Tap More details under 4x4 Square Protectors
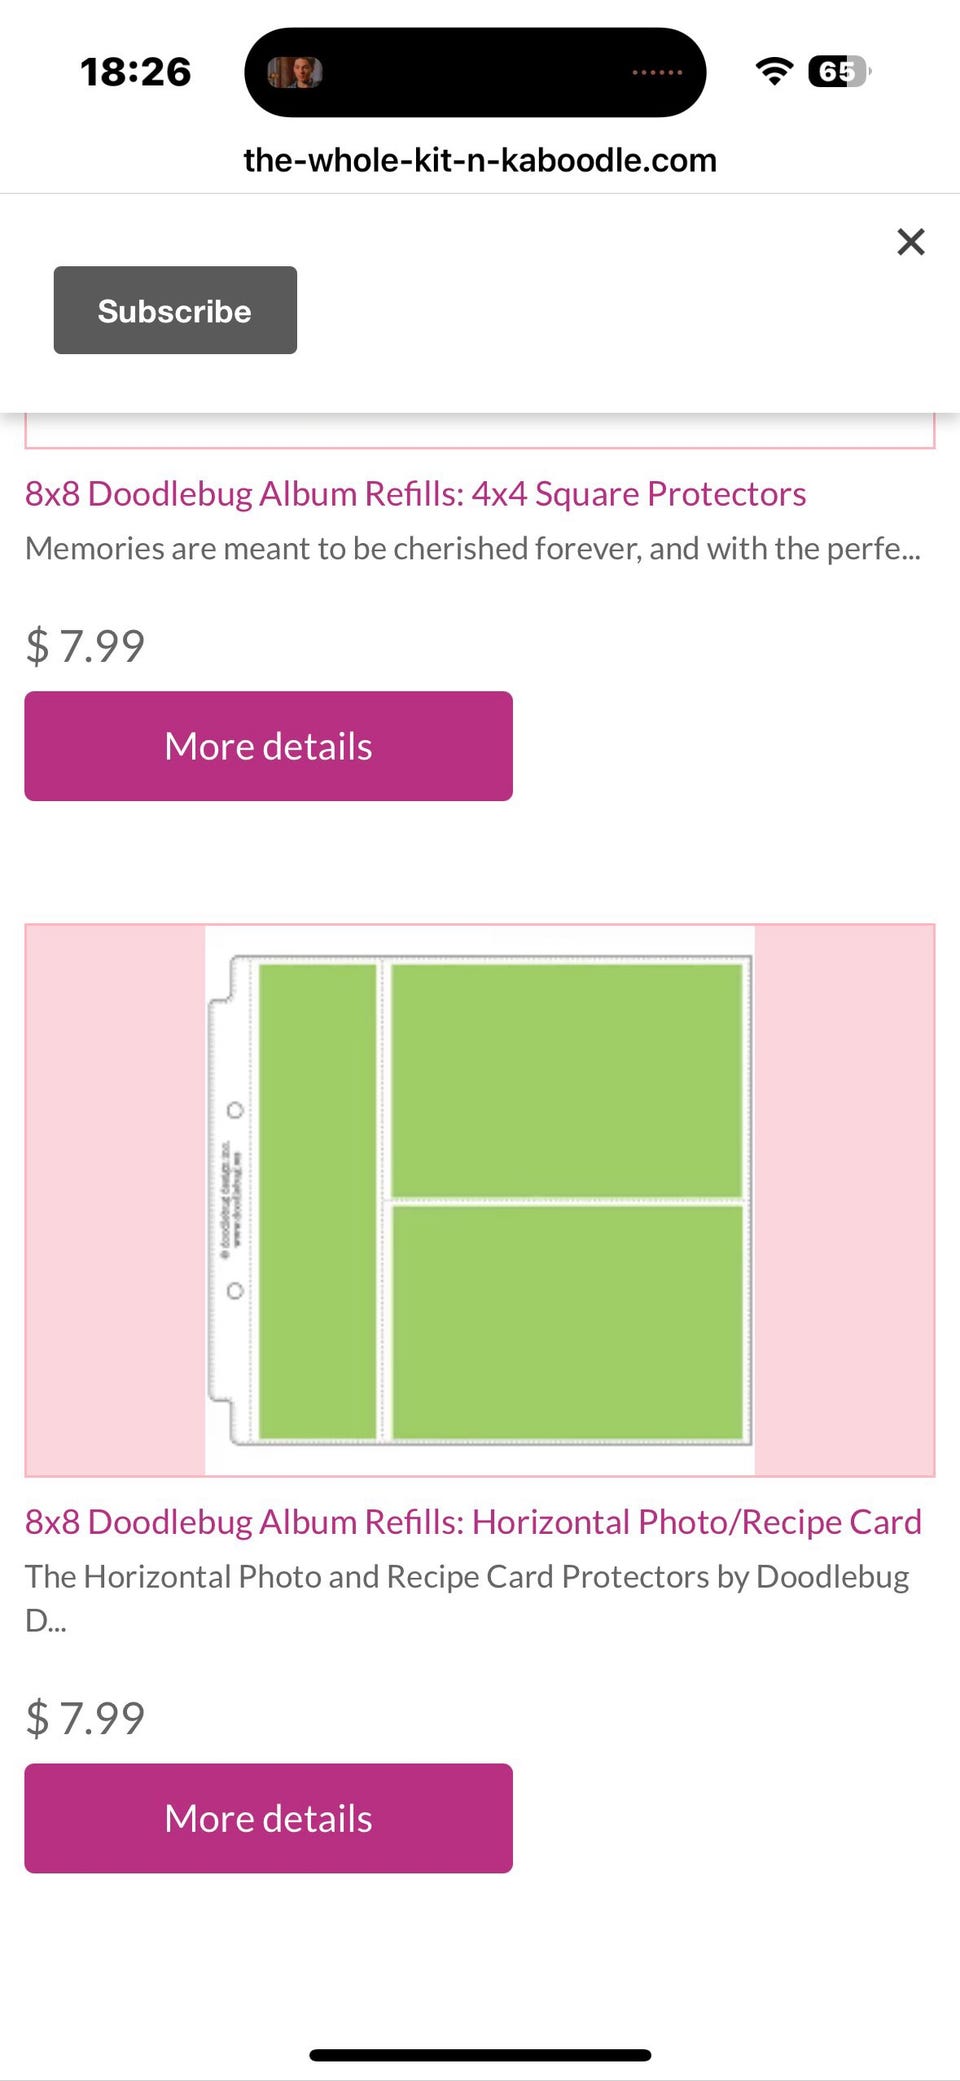 pyautogui.click(x=268, y=746)
